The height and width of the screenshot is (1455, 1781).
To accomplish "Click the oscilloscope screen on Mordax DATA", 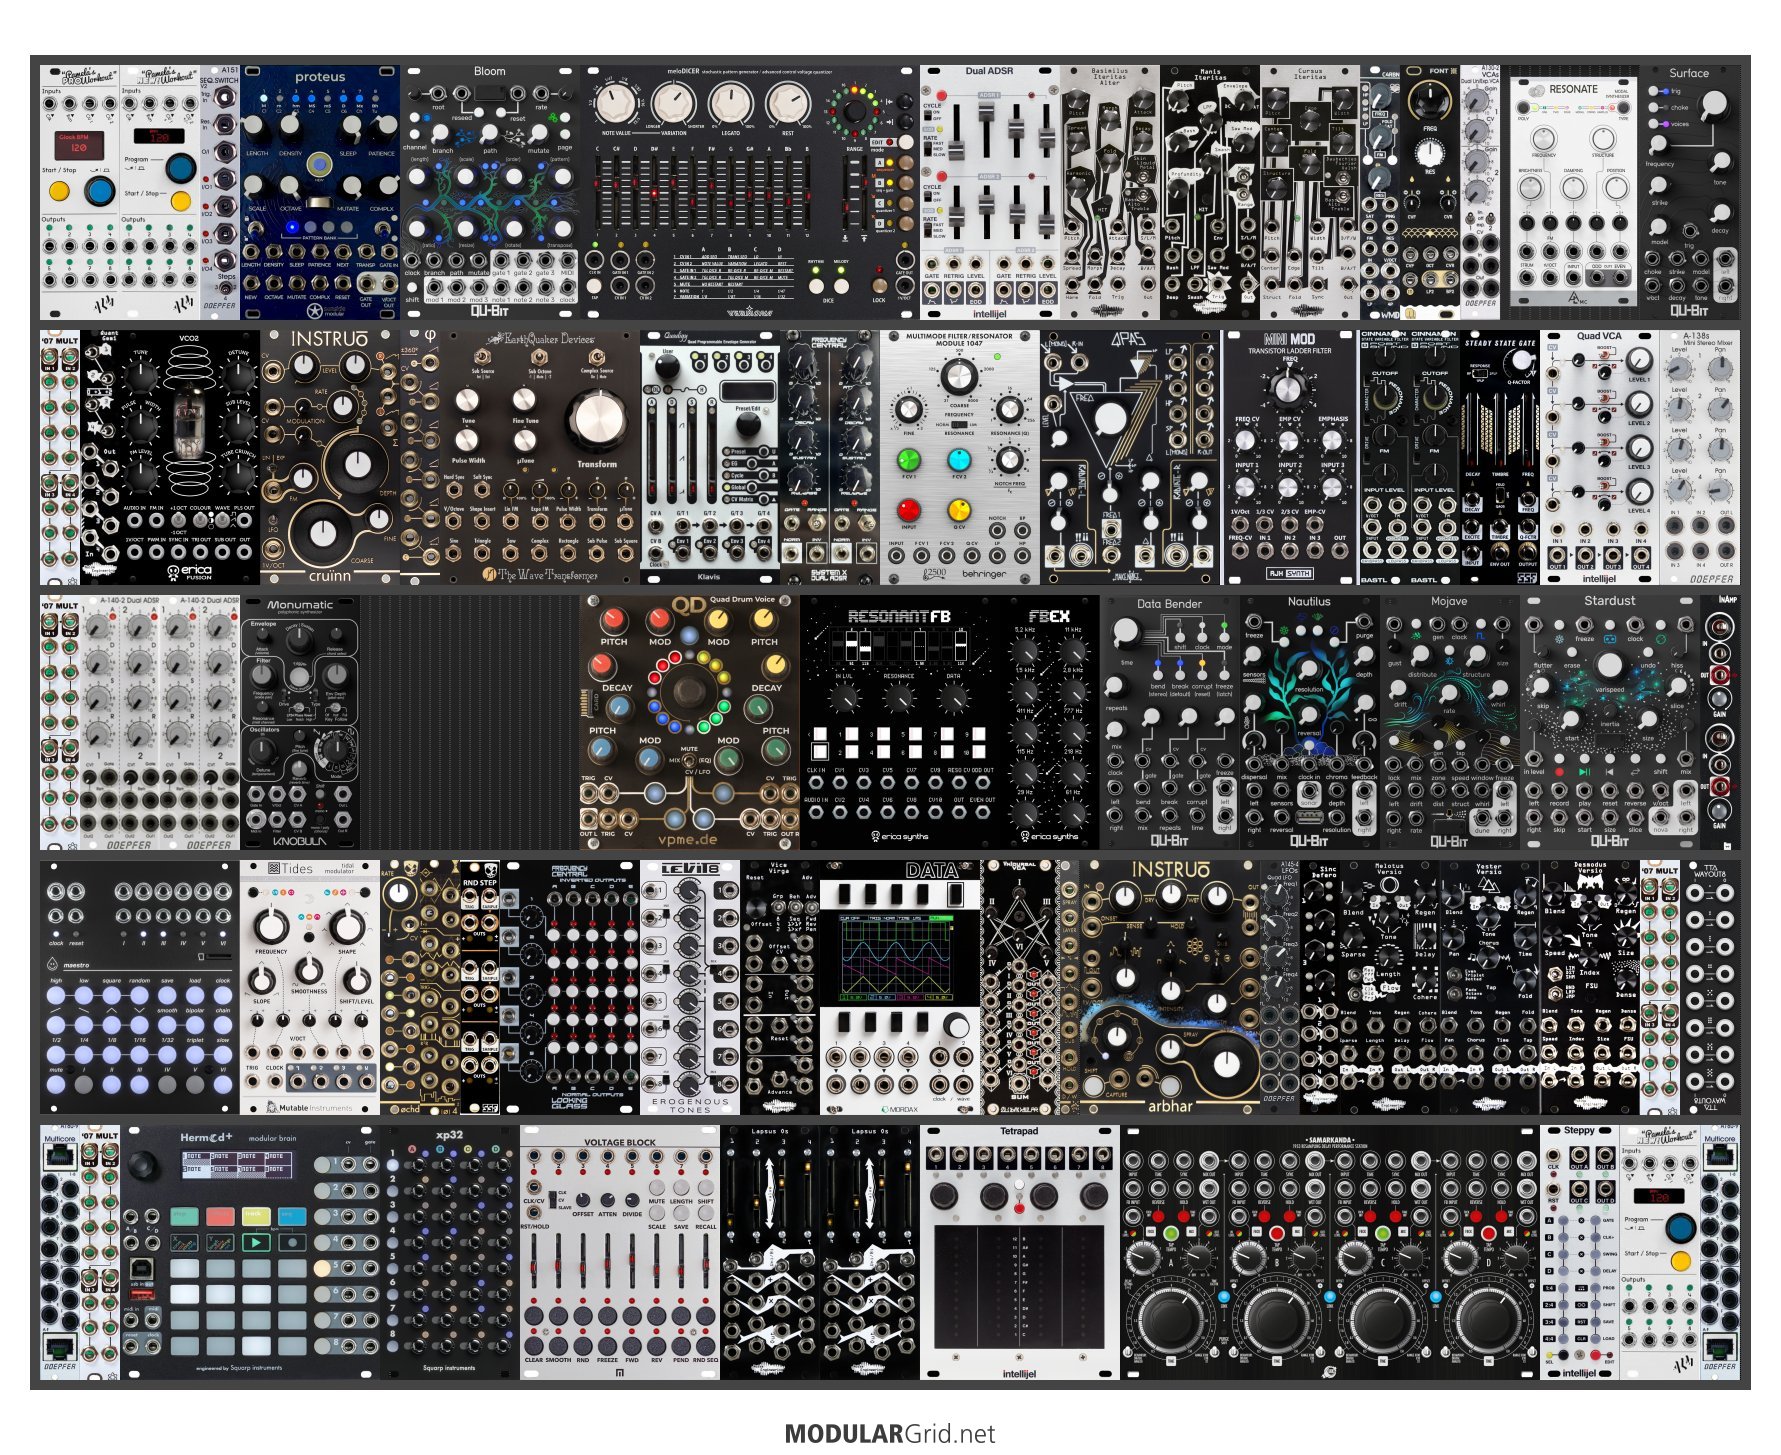I will (x=896, y=958).
